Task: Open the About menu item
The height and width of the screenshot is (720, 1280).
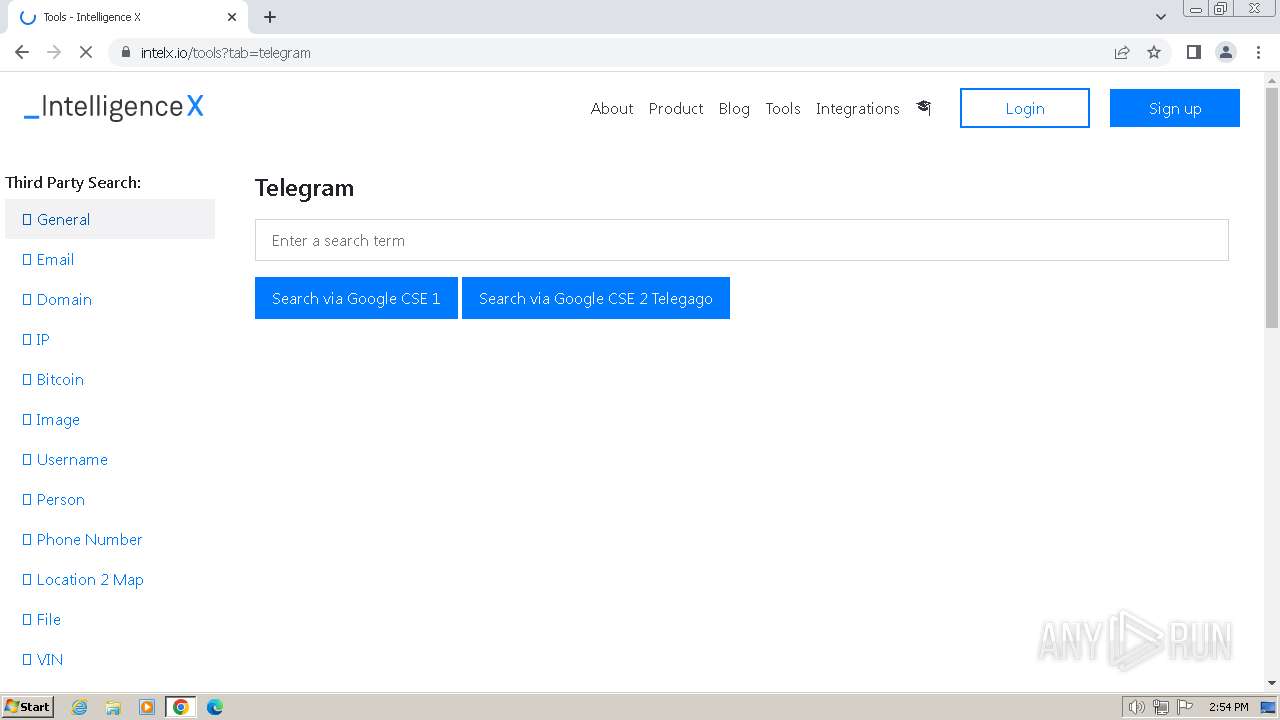Action: [x=612, y=108]
